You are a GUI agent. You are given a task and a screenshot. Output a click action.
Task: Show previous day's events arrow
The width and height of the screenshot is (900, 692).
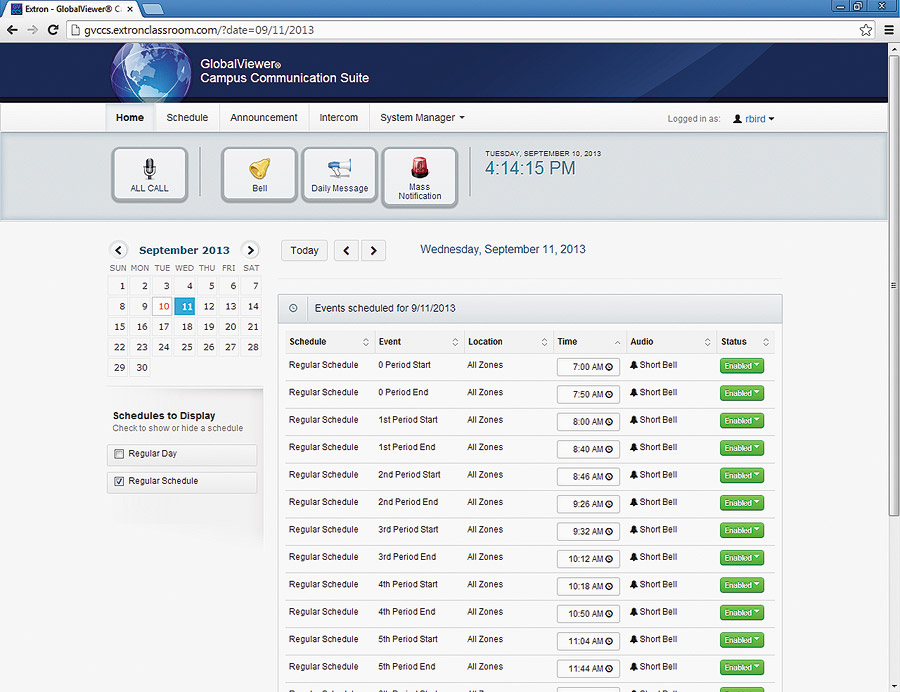click(x=346, y=250)
